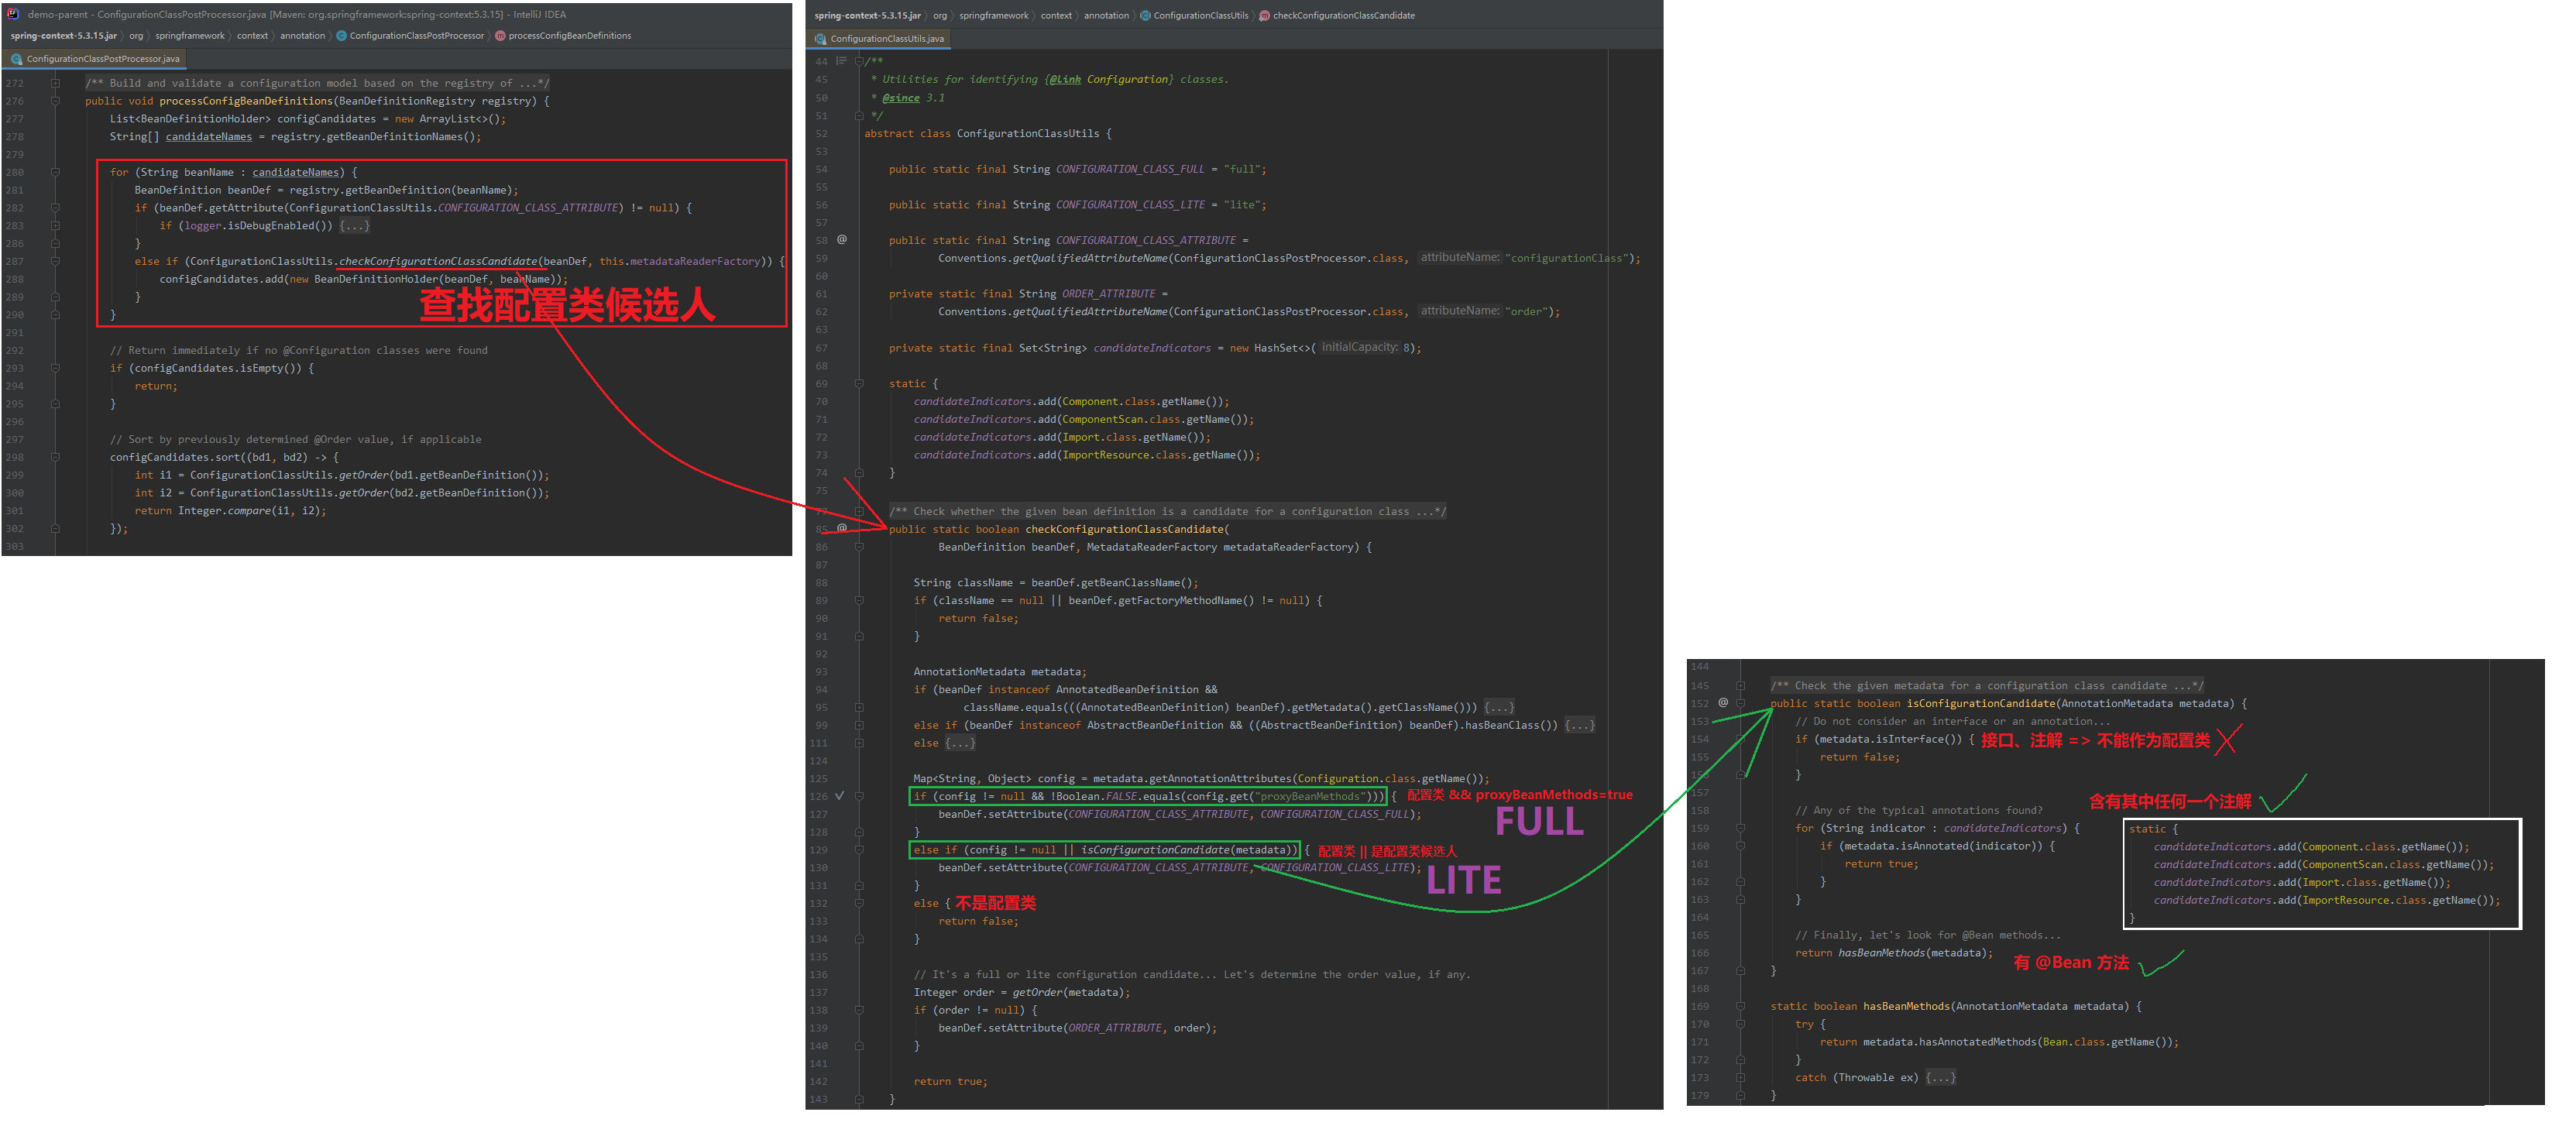2576x1143 pixels.
Task: Click checkConfigurationClassCandidate call at line 287
Action: click(438, 261)
